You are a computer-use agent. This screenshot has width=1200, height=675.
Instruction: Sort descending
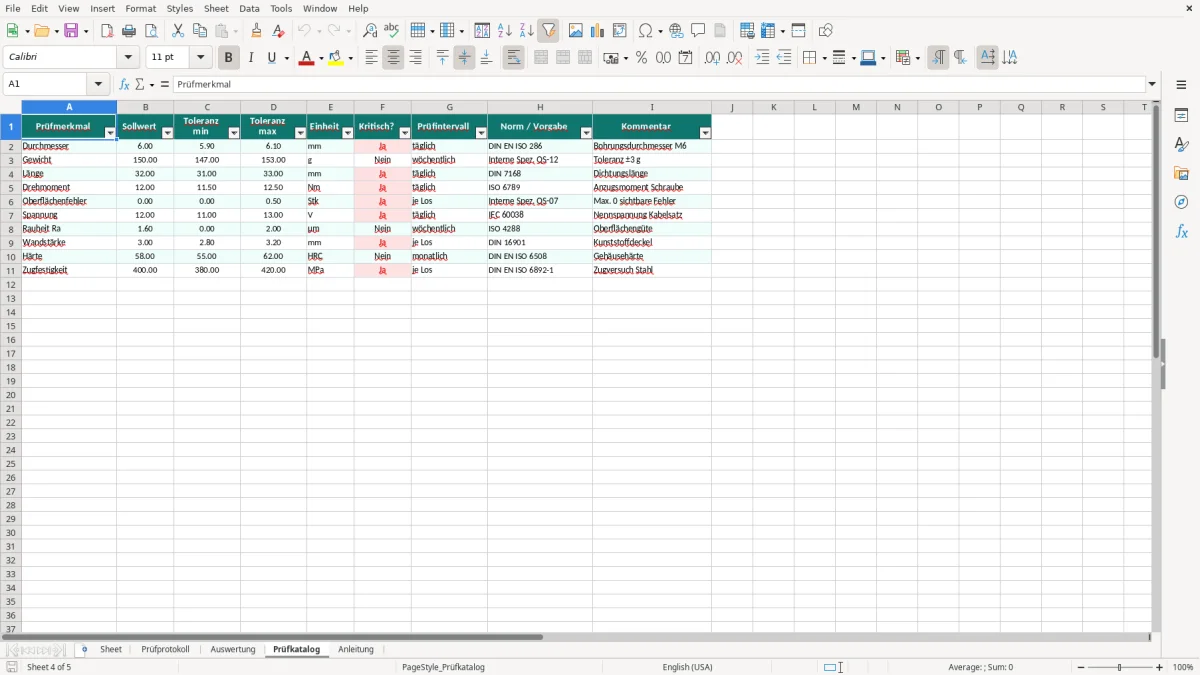[526, 31]
